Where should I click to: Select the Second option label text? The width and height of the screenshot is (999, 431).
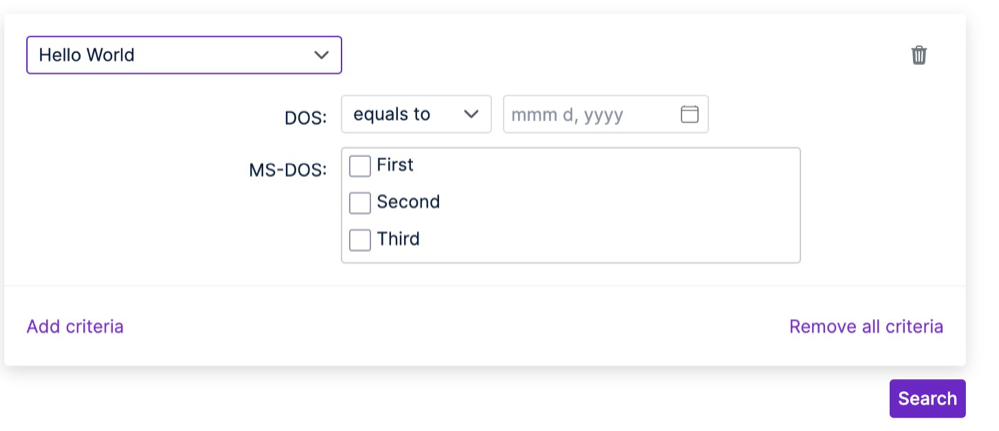point(408,202)
